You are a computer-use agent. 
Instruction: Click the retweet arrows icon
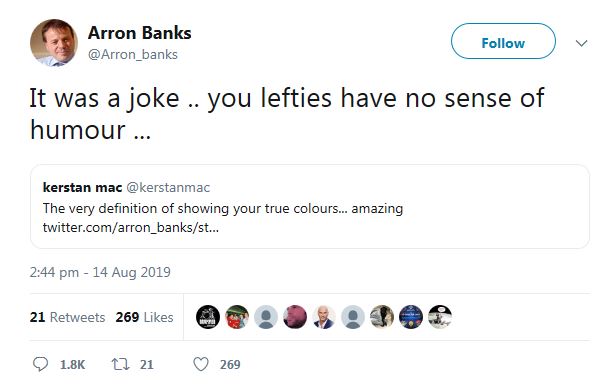click(x=120, y=364)
